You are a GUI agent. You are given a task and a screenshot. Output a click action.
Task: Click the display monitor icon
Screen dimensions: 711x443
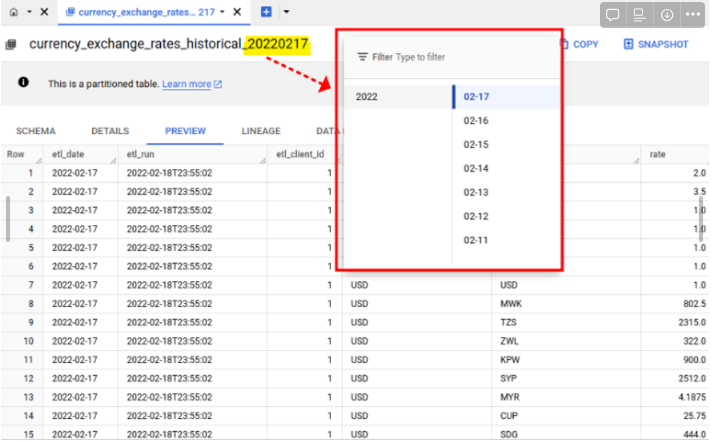click(x=639, y=15)
